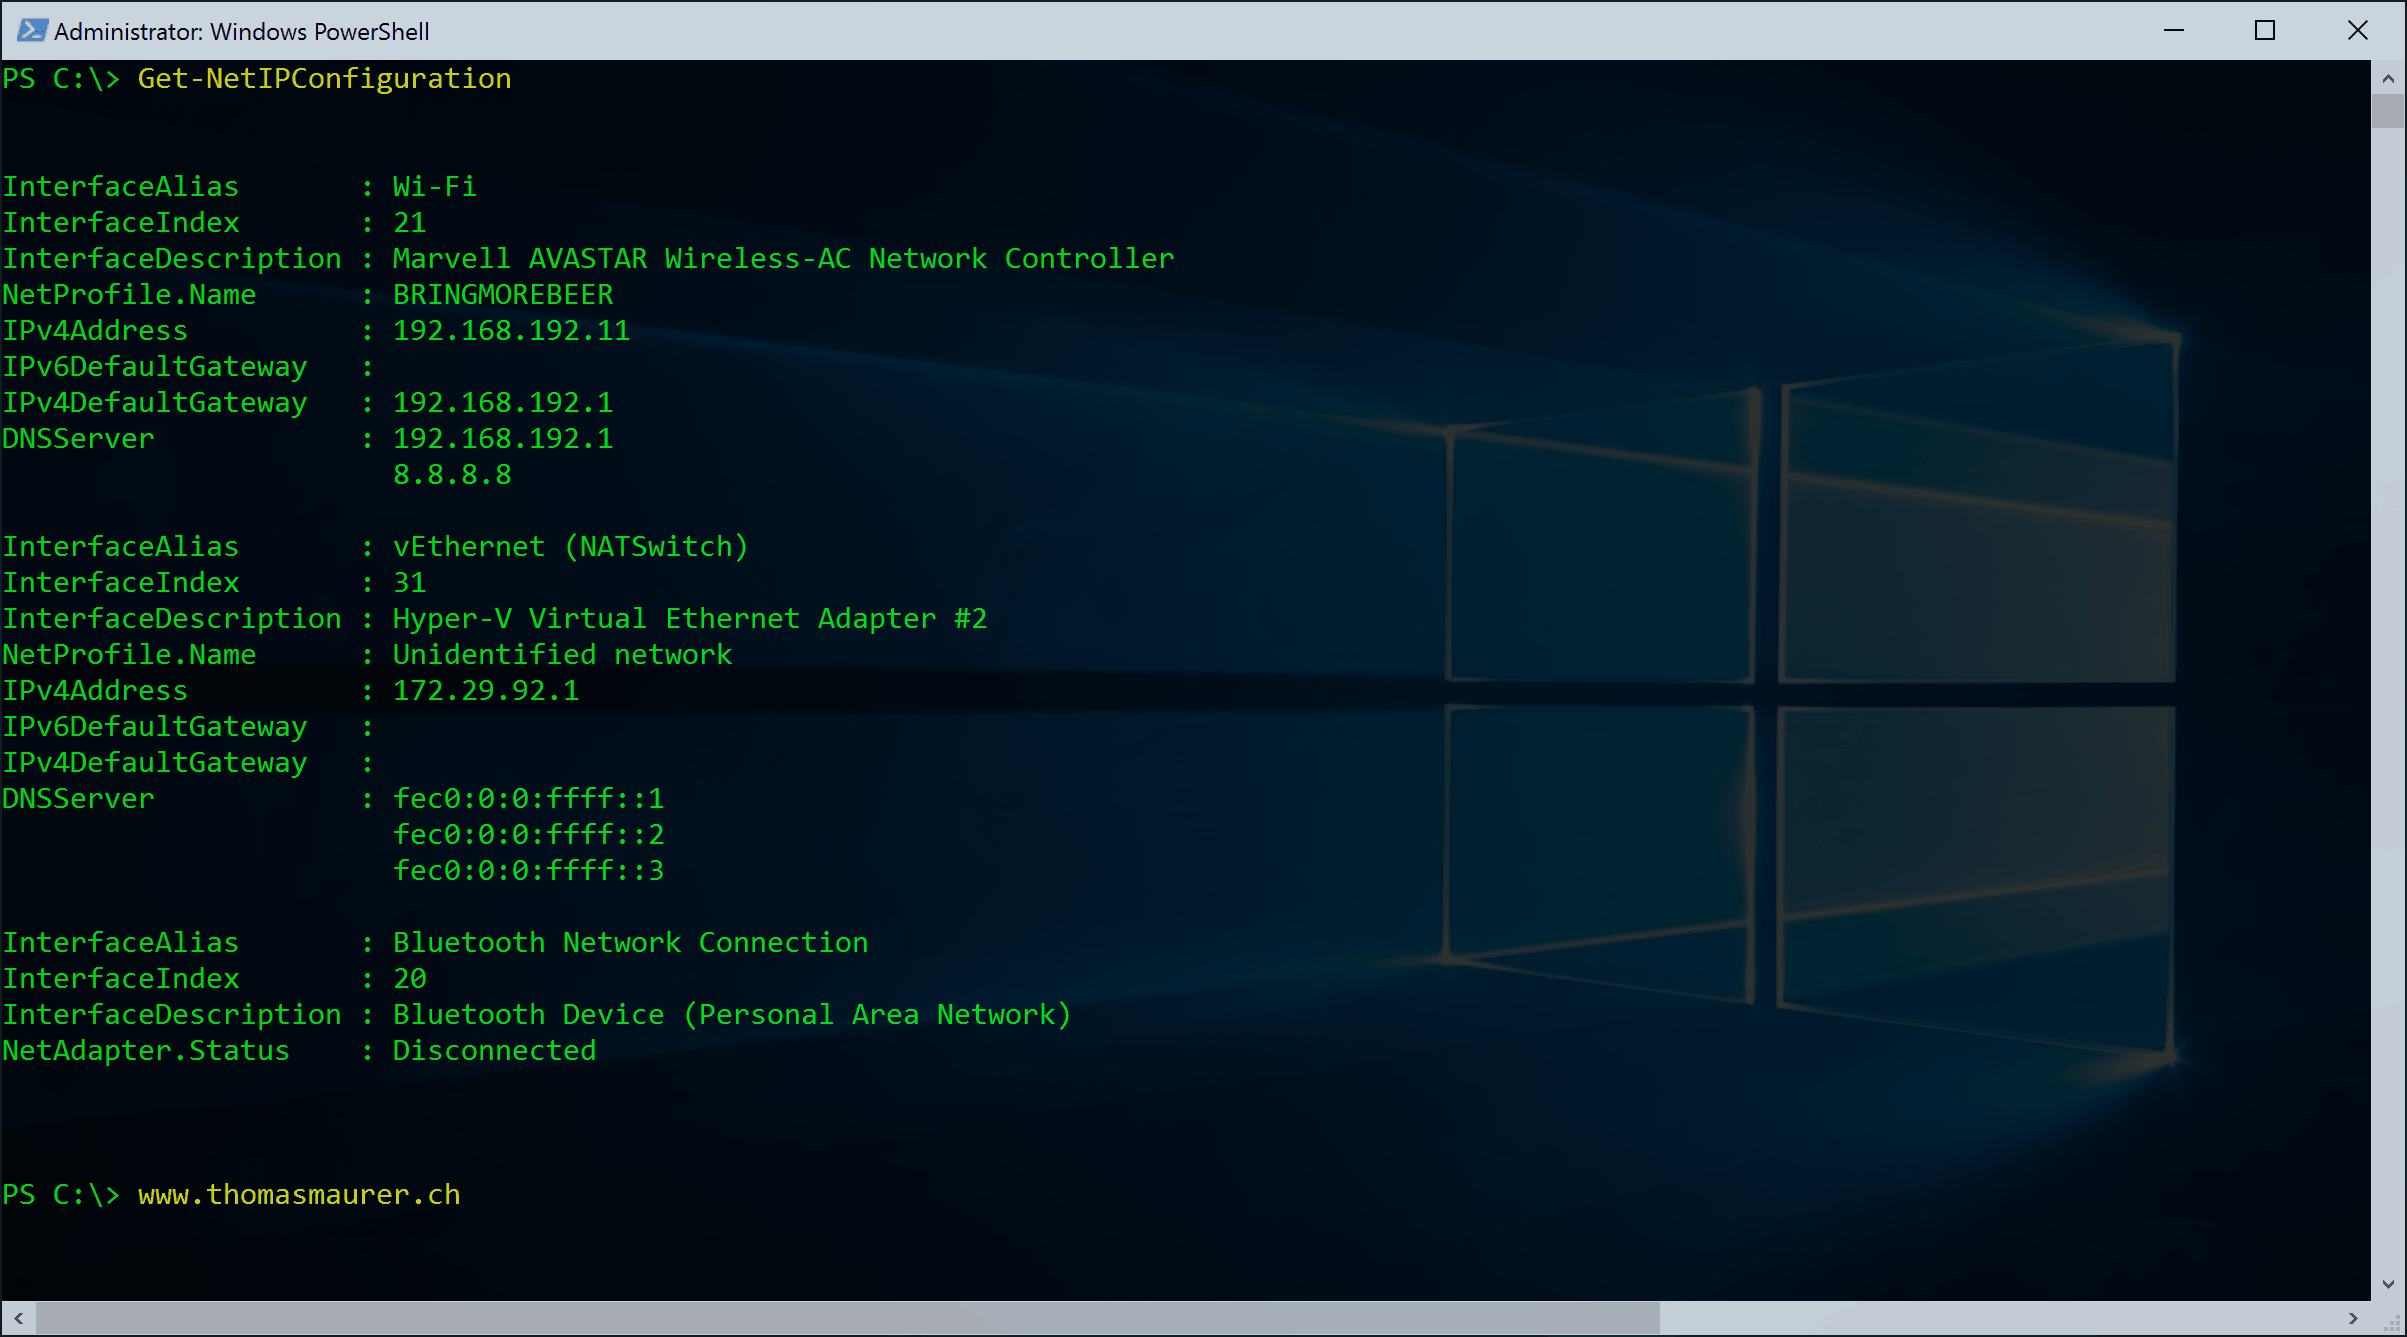The width and height of the screenshot is (2407, 1337).
Task: Click the PowerShell icon in title bar
Action: click(x=31, y=30)
